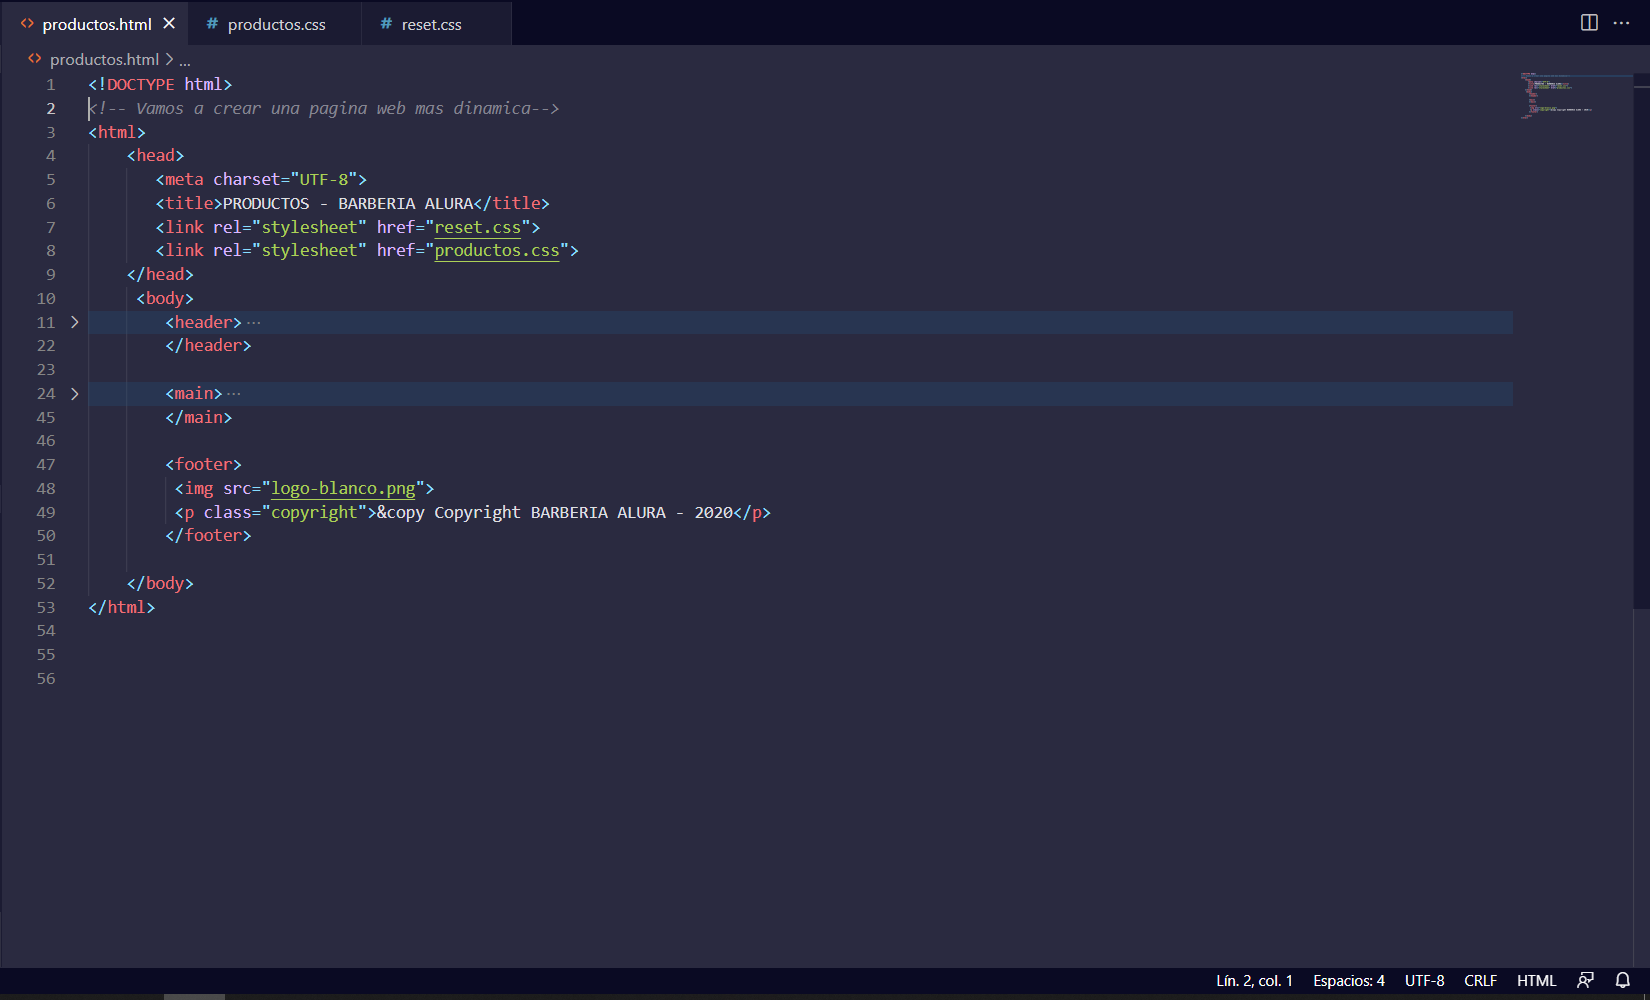The height and width of the screenshot is (1000, 1650).
Task: Click the ellipsis next to the main tag
Action: [x=234, y=394]
